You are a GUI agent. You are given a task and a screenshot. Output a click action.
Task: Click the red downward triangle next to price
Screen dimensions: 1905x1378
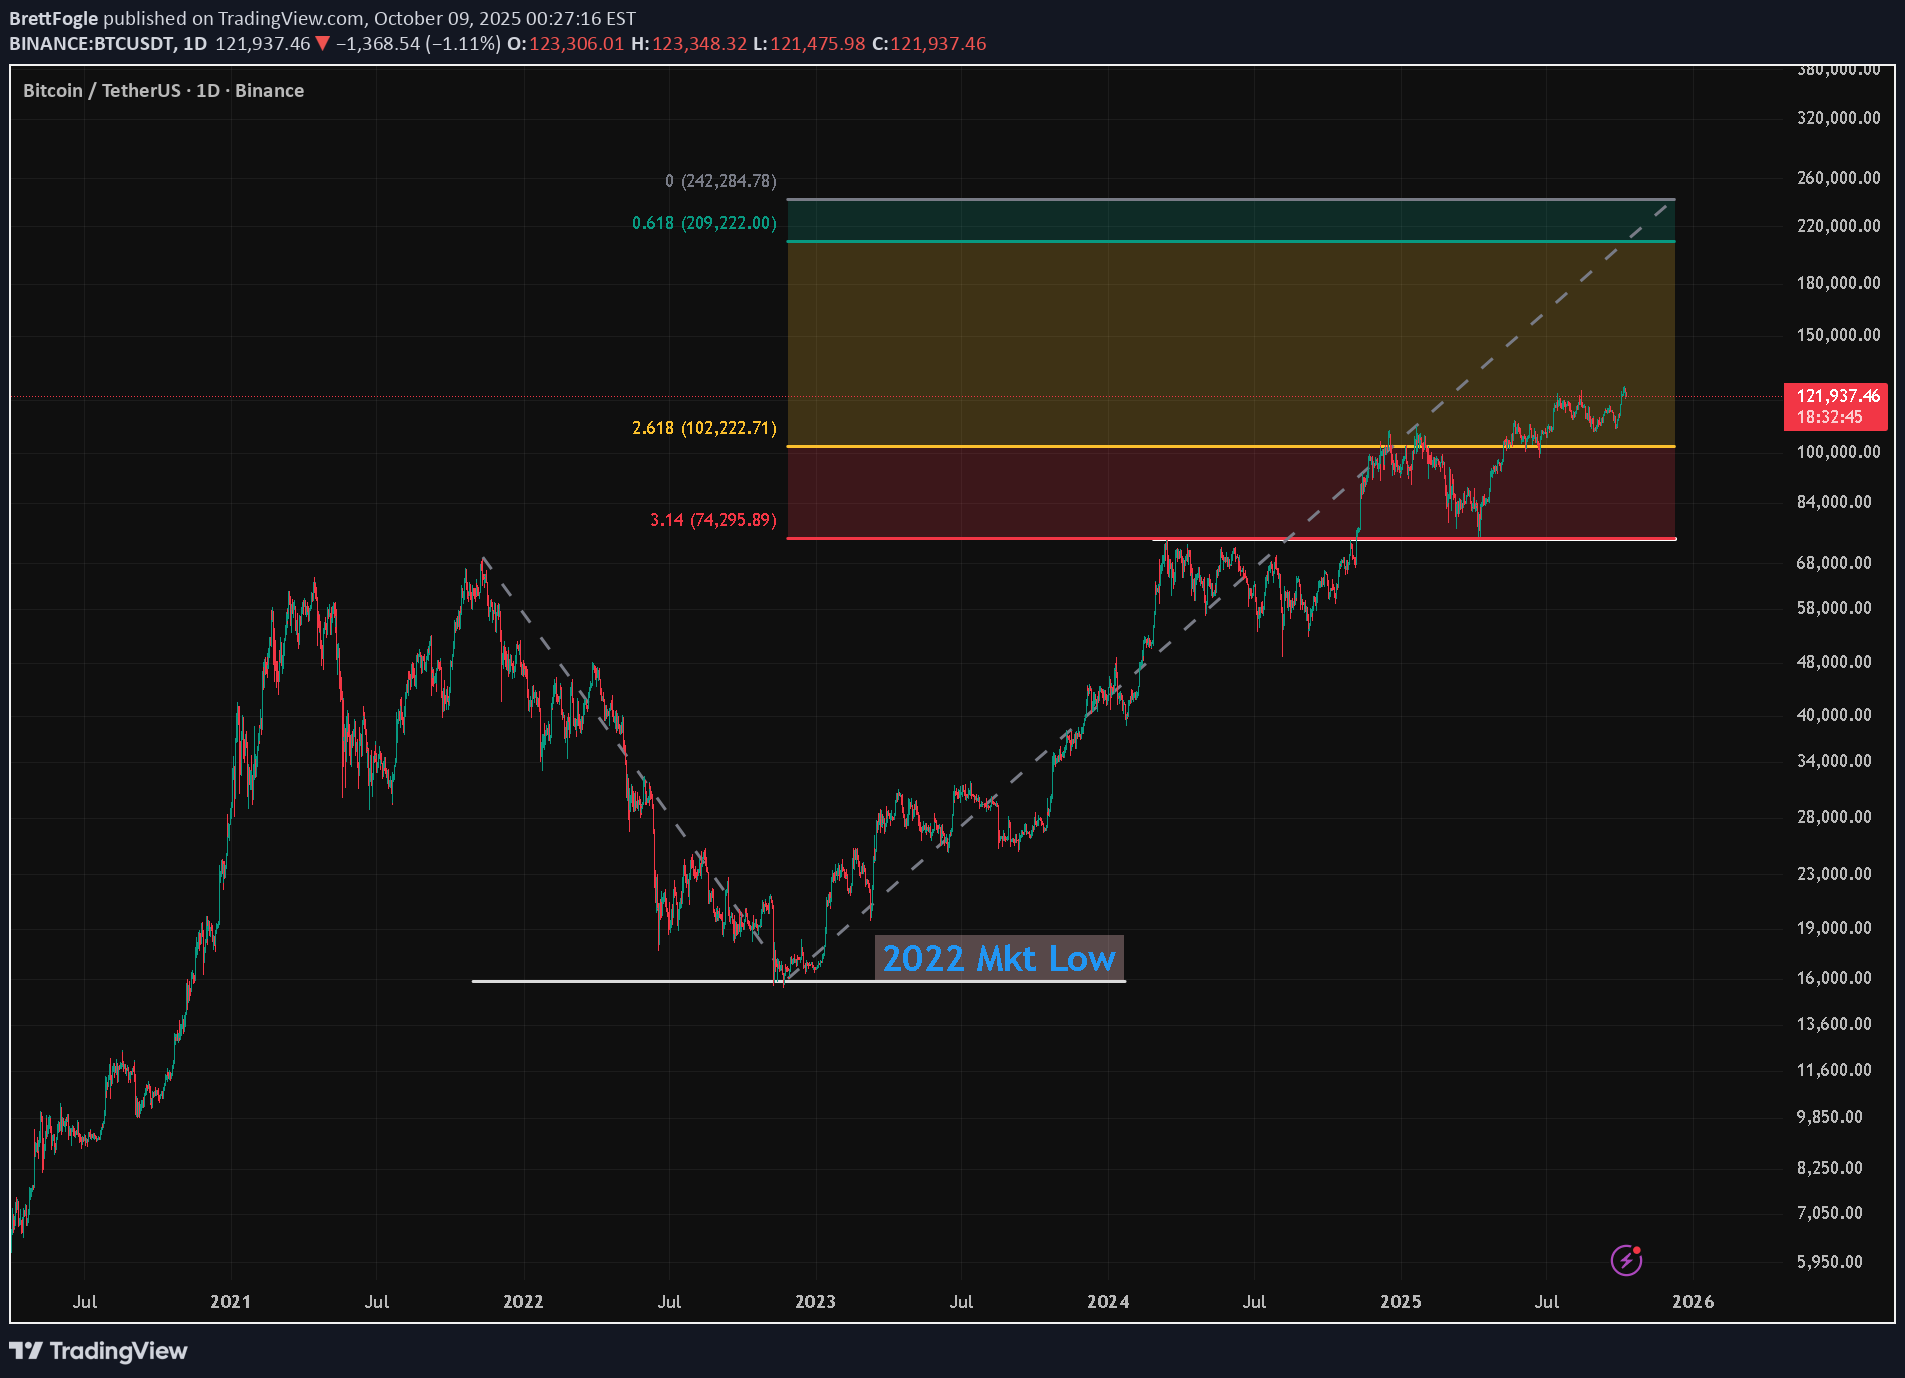tap(322, 43)
